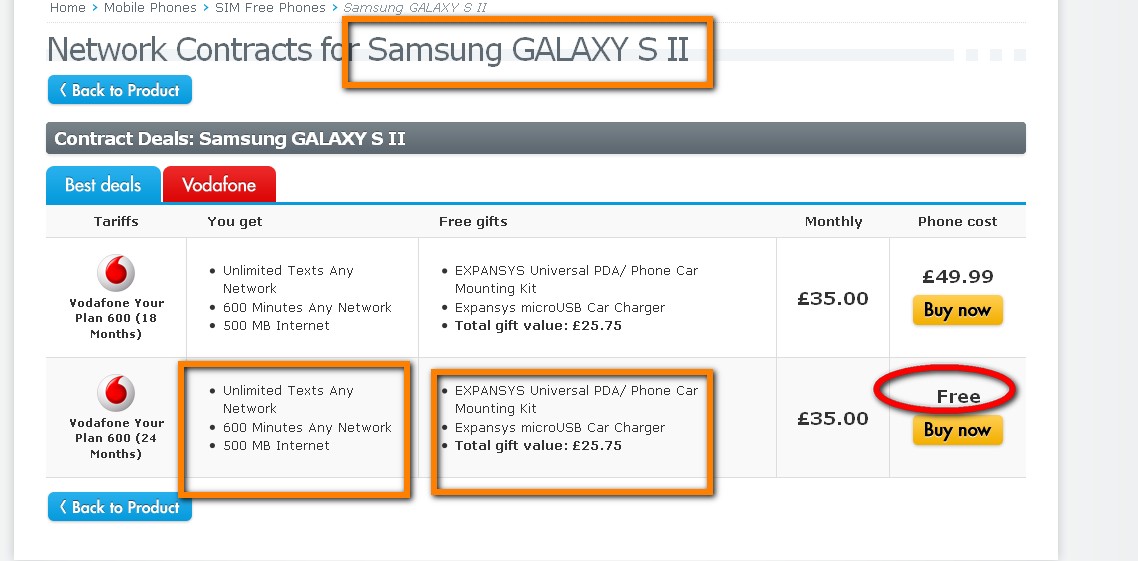Screen dimensions: 1138x561
Task: Click the Contract Deals: Samsung GALAXY S II header bar
Action: [535, 139]
